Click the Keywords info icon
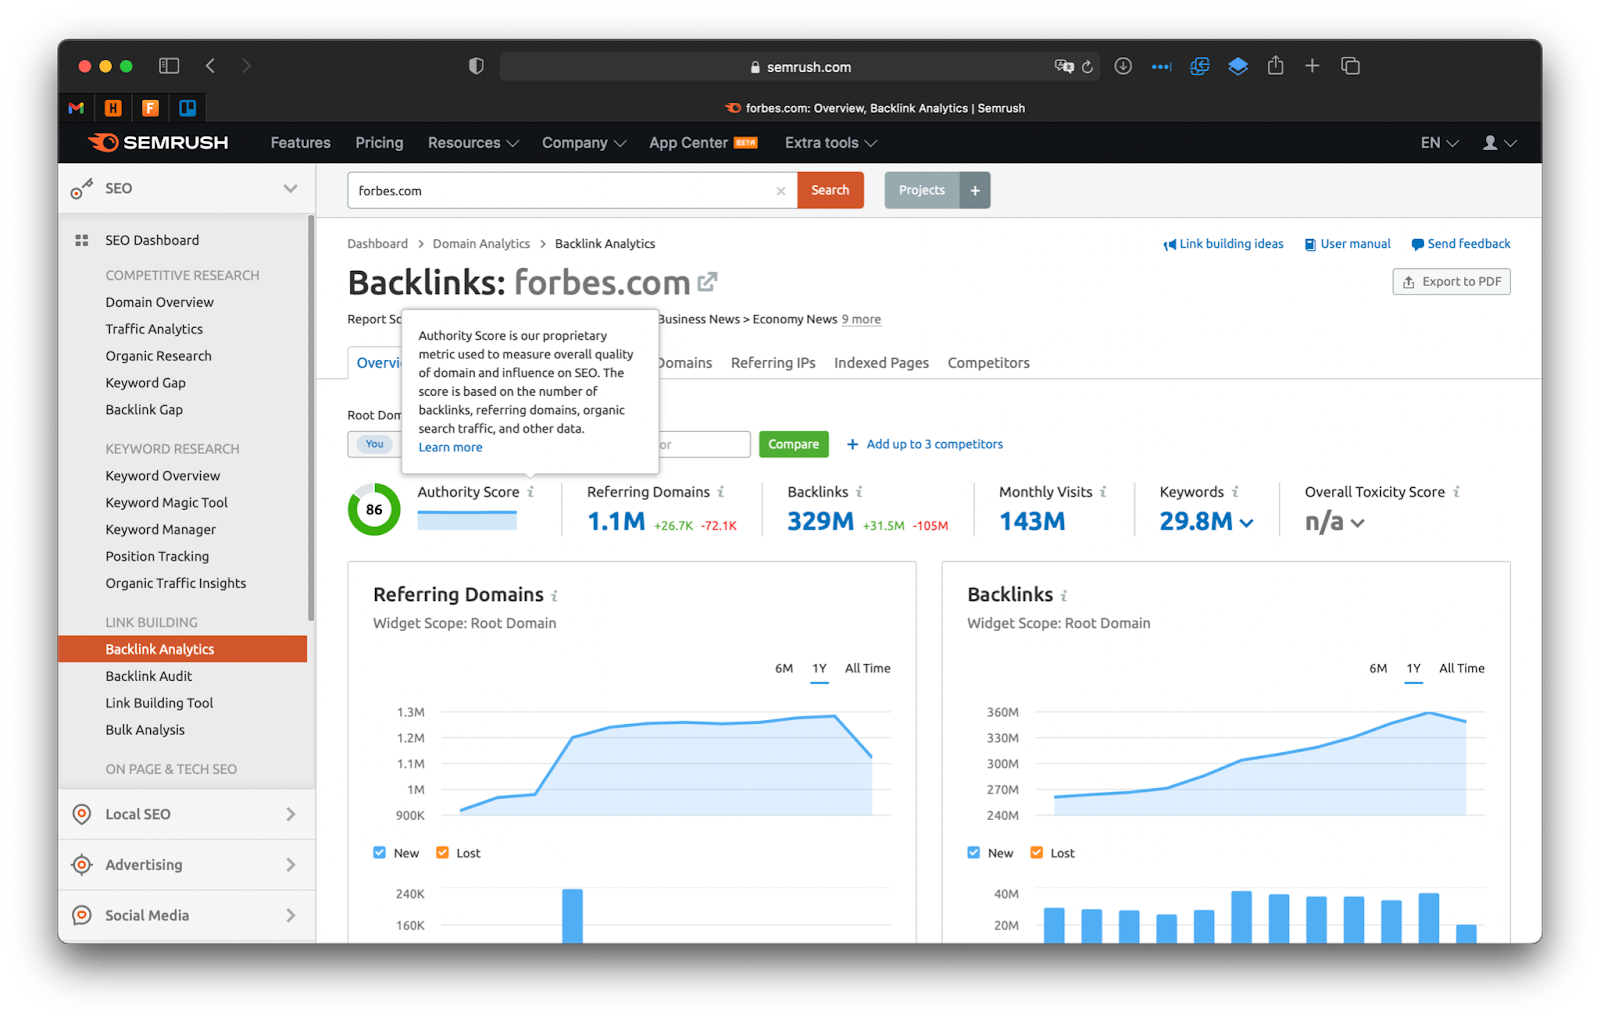 (1235, 492)
